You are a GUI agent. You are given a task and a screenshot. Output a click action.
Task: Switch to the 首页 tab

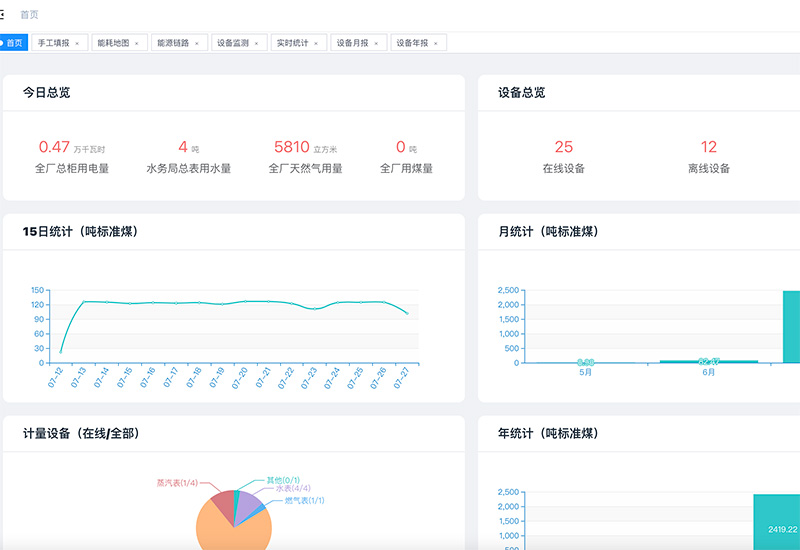tap(14, 43)
